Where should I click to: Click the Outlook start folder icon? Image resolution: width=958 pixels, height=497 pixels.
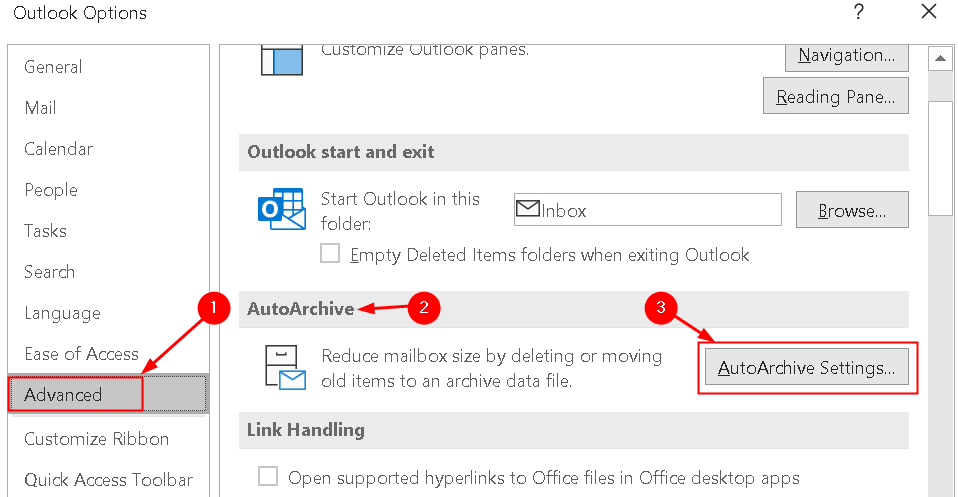pyautogui.click(x=281, y=209)
